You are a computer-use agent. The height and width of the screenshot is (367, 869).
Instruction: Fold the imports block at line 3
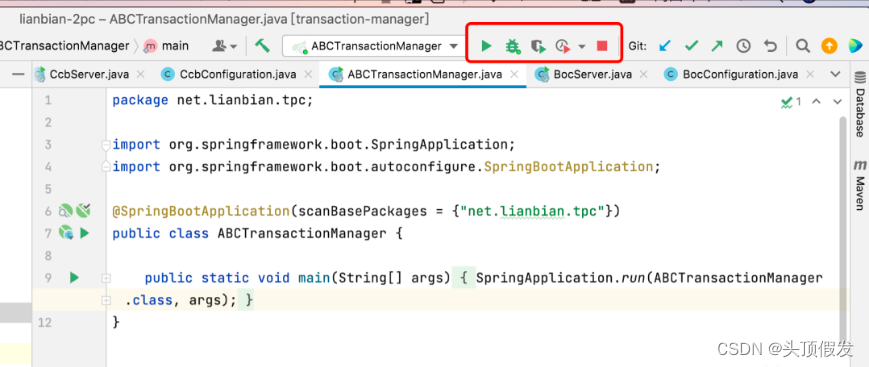pyautogui.click(x=105, y=145)
